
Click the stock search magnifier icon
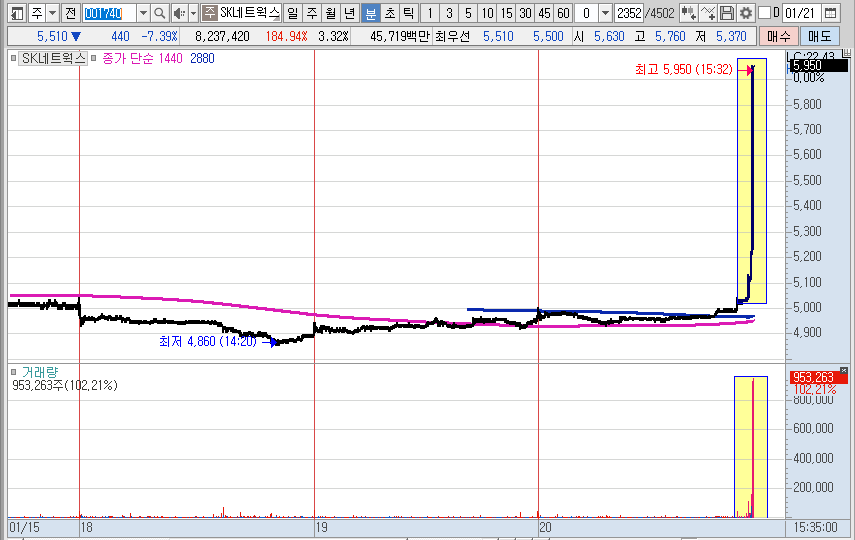tap(159, 13)
